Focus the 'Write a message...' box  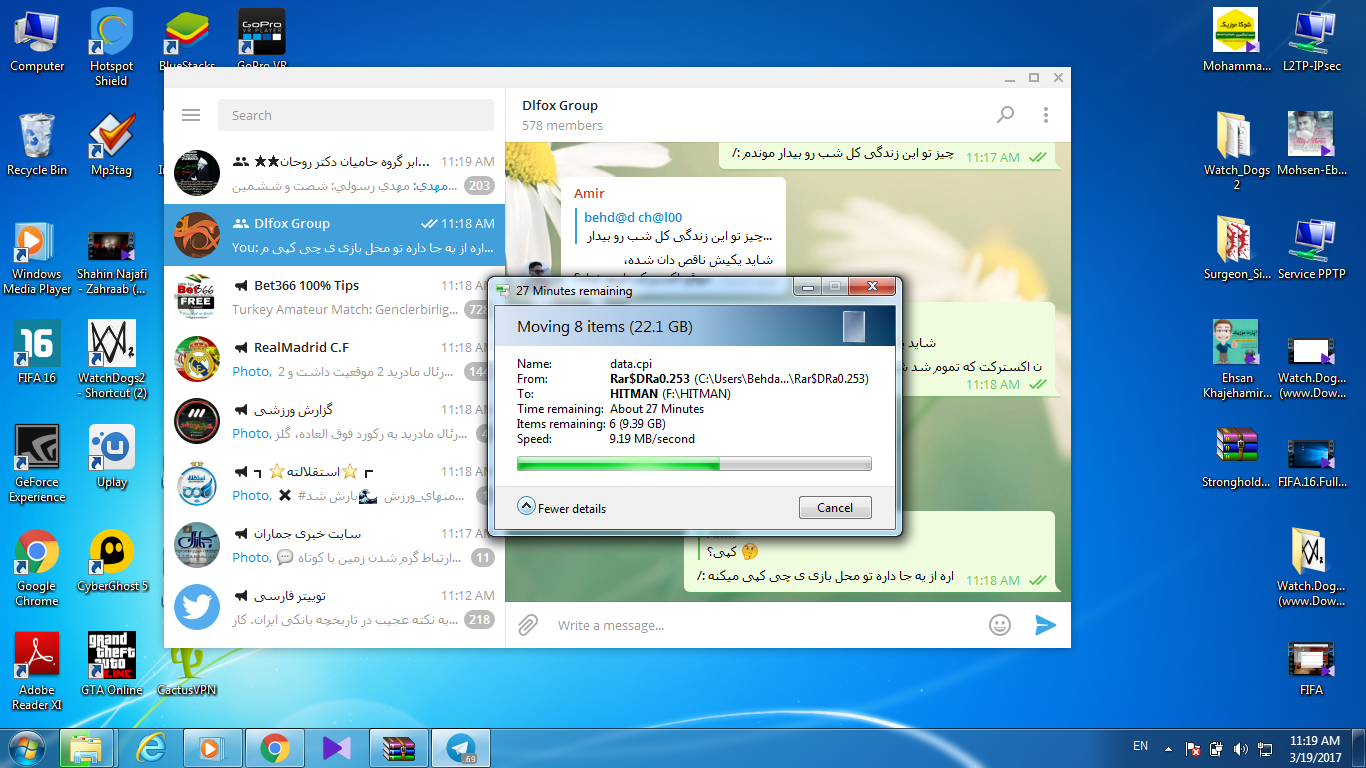(x=765, y=625)
